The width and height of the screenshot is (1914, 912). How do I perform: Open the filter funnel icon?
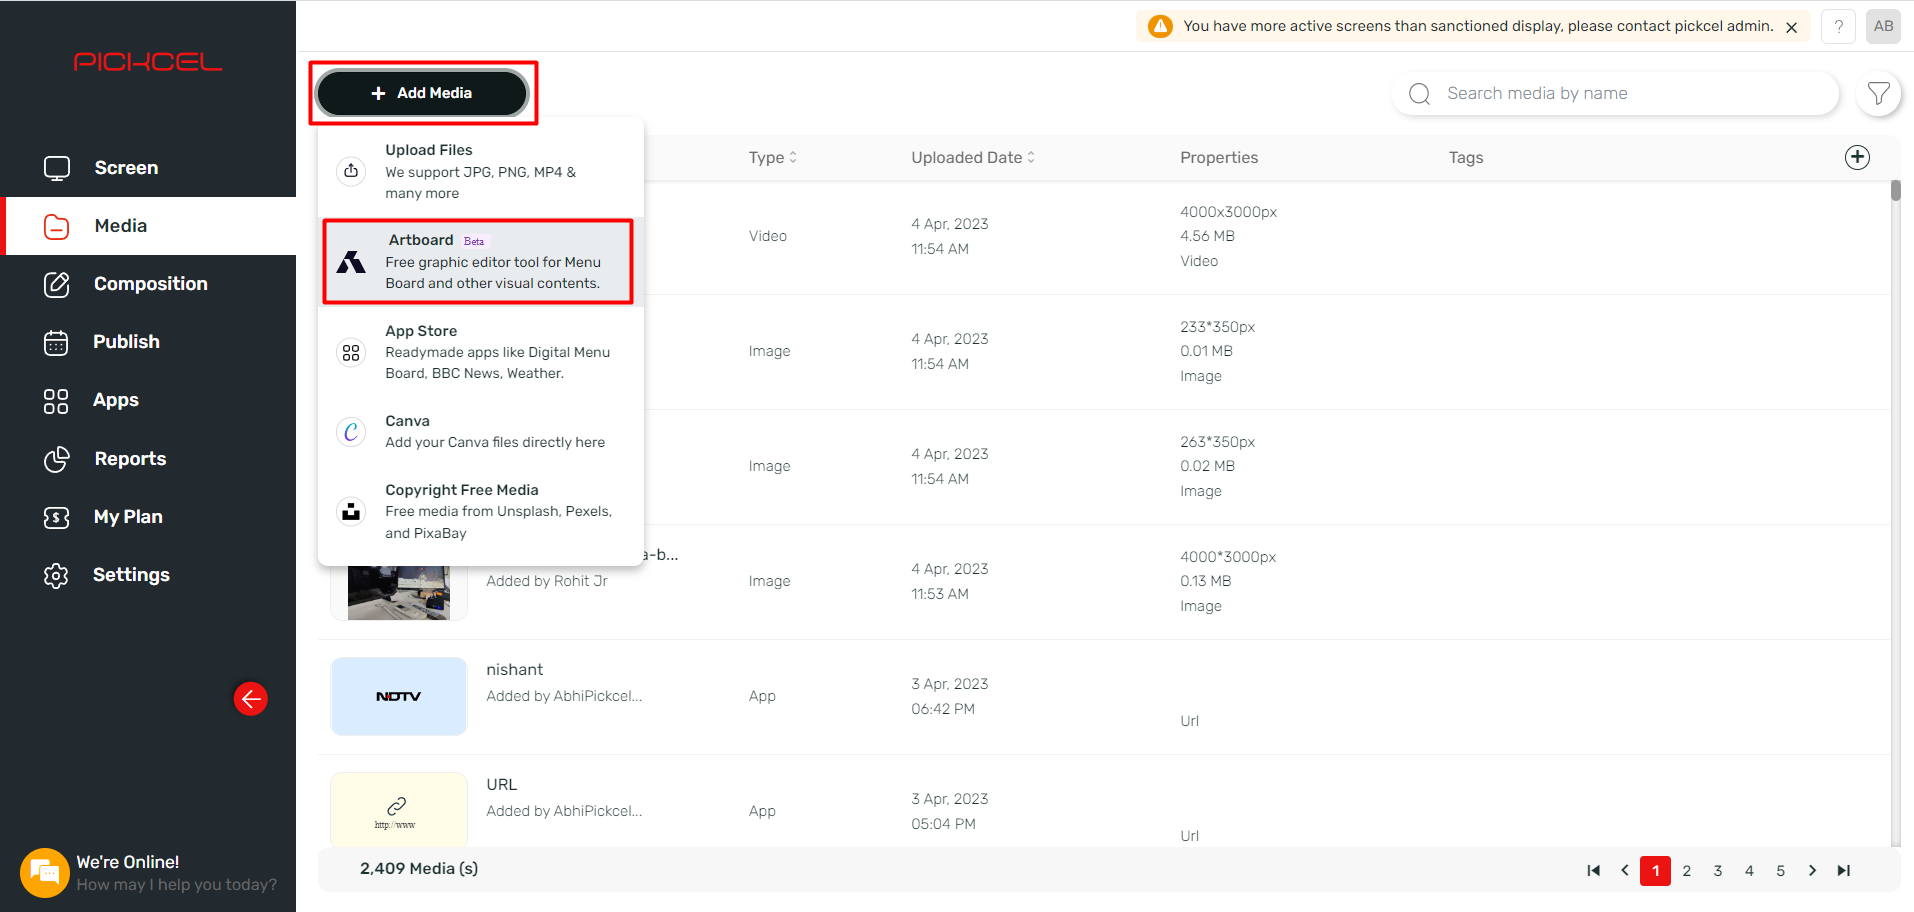tap(1878, 93)
